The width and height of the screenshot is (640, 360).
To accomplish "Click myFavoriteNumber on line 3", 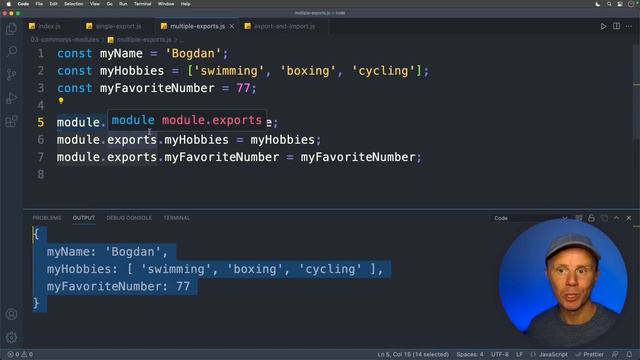I will [157, 88].
